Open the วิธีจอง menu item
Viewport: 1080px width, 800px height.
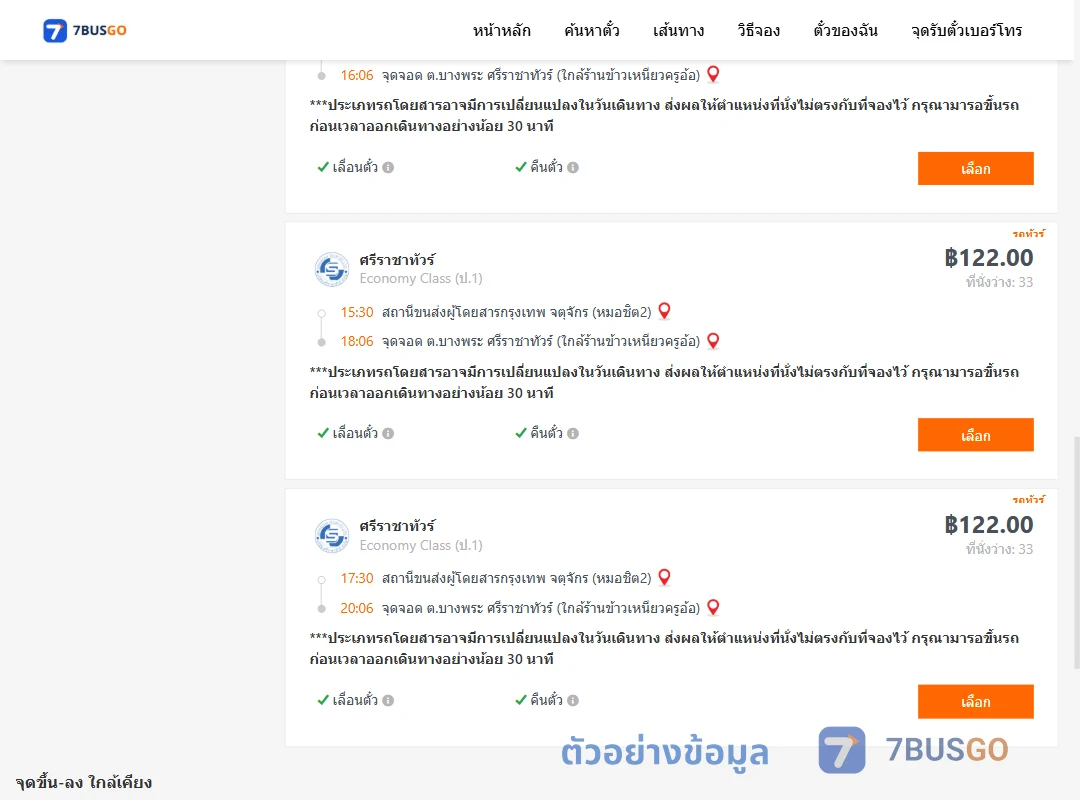(x=758, y=30)
